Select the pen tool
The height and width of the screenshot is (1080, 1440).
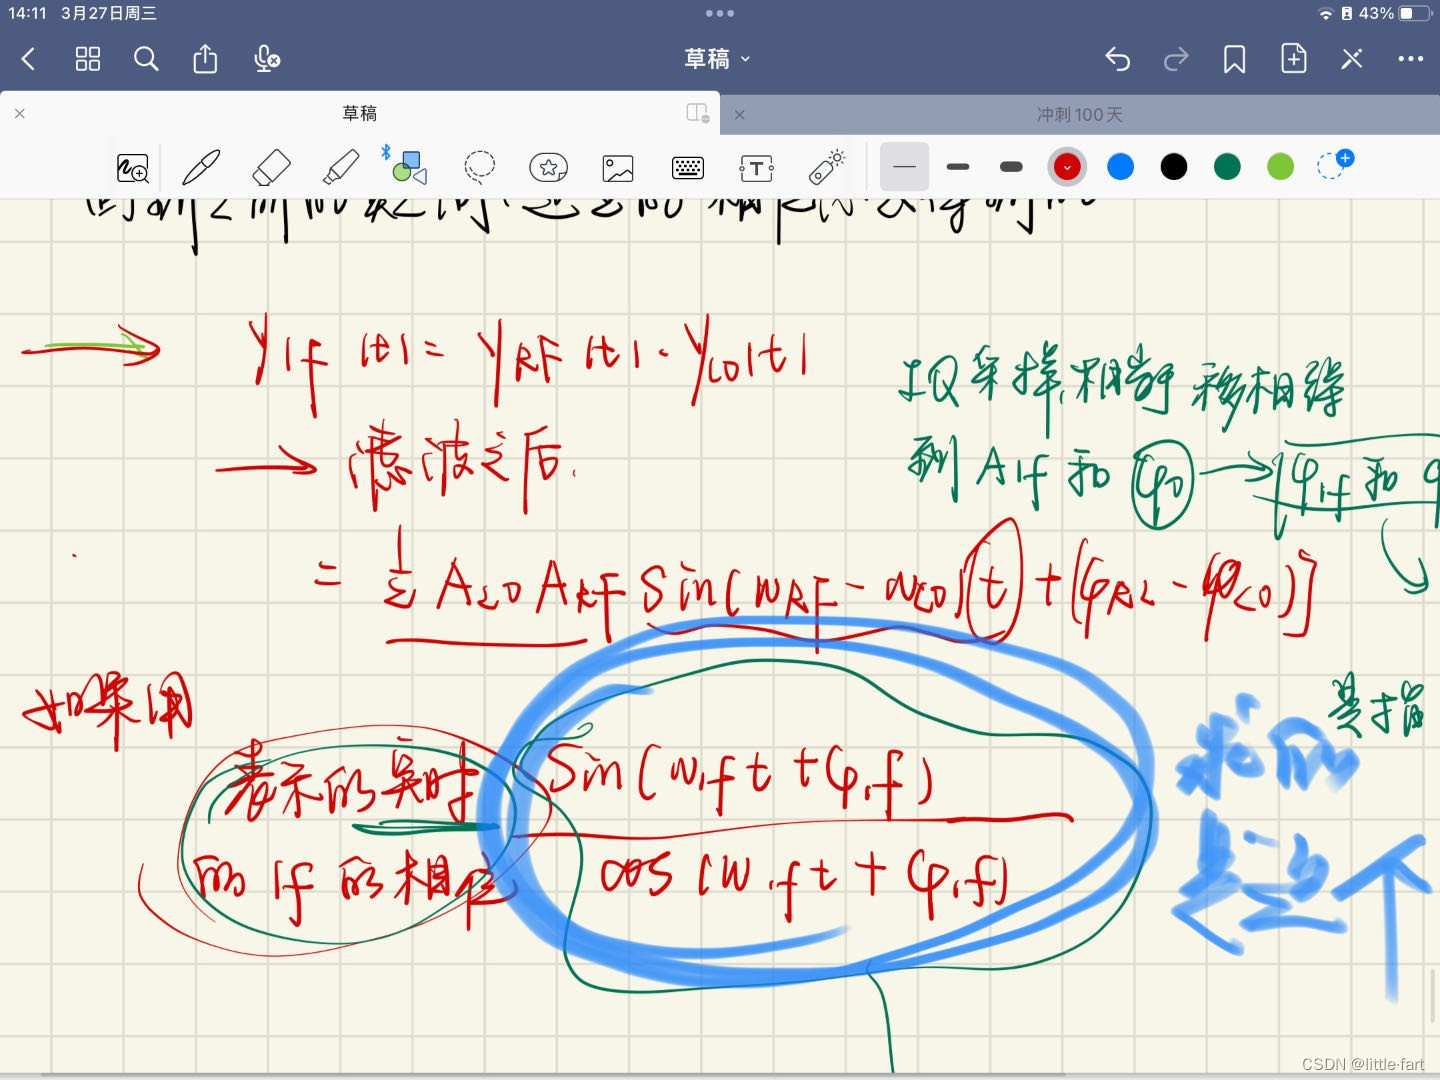200,167
